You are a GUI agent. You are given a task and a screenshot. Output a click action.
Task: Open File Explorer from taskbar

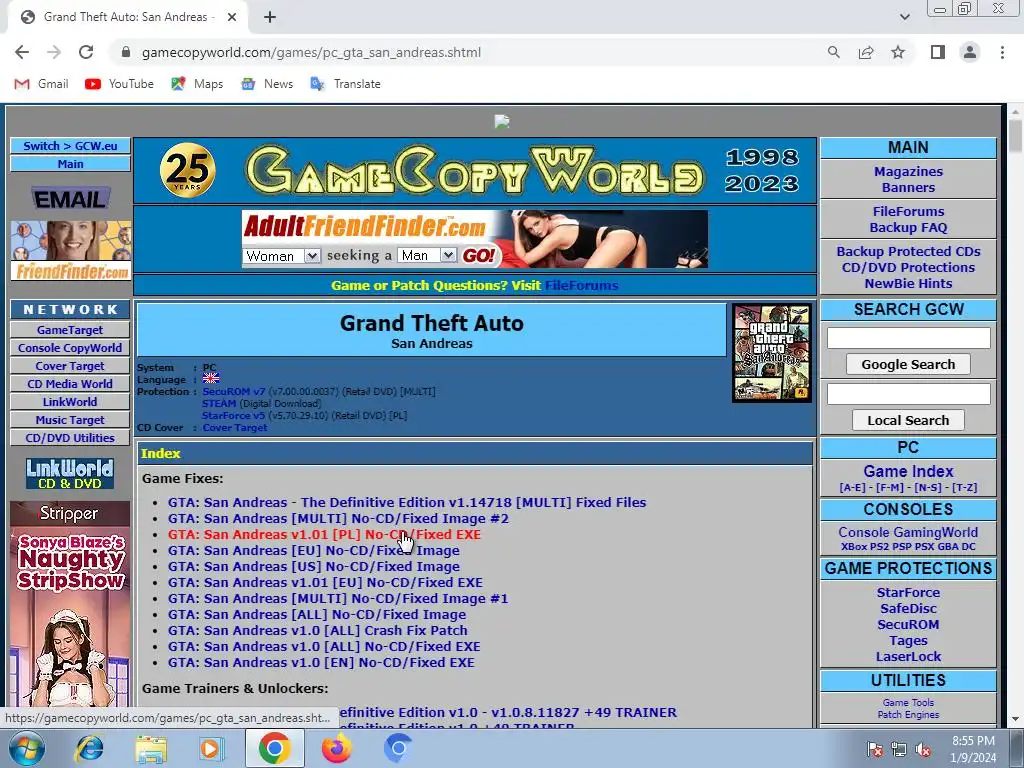[151, 748]
